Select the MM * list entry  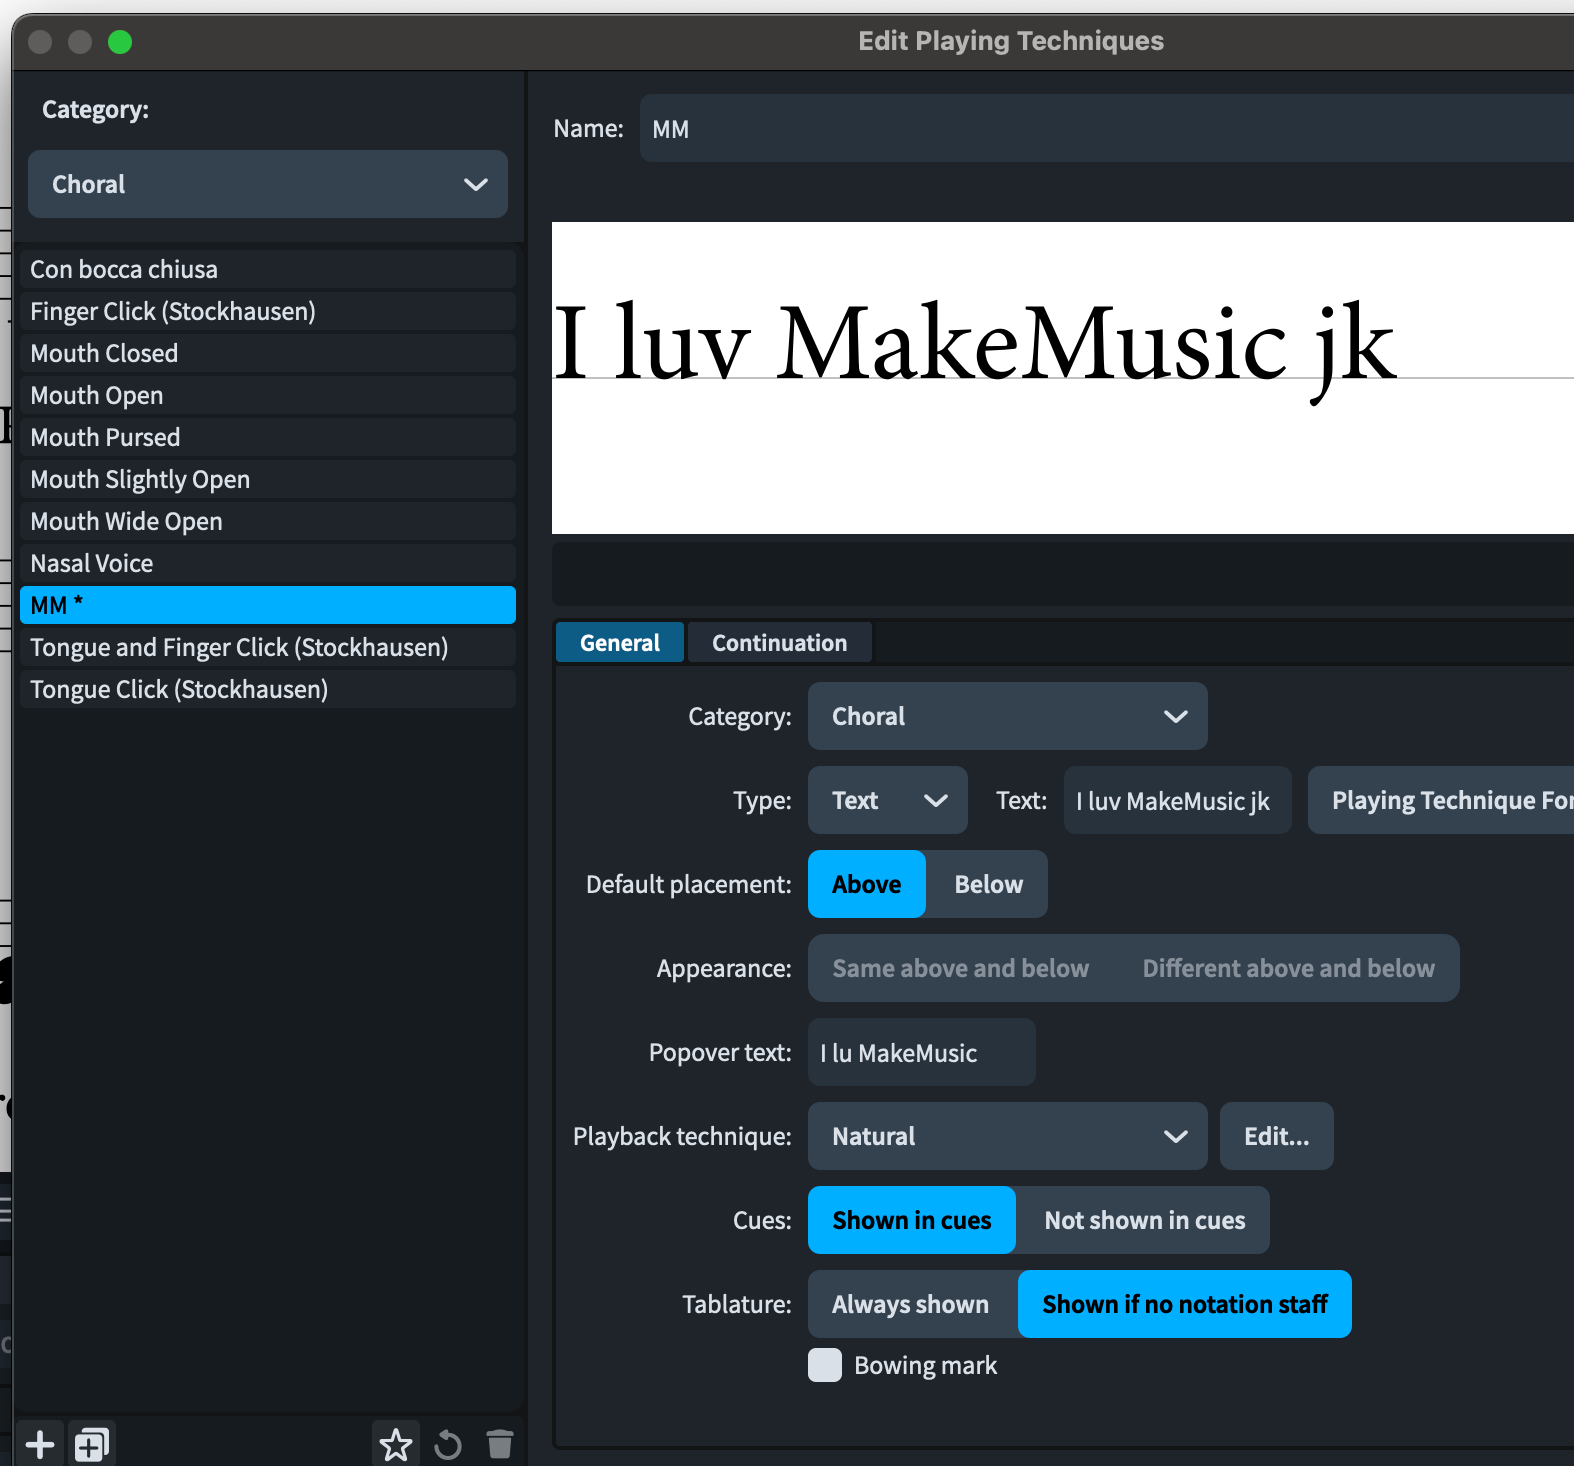point(268,605)
